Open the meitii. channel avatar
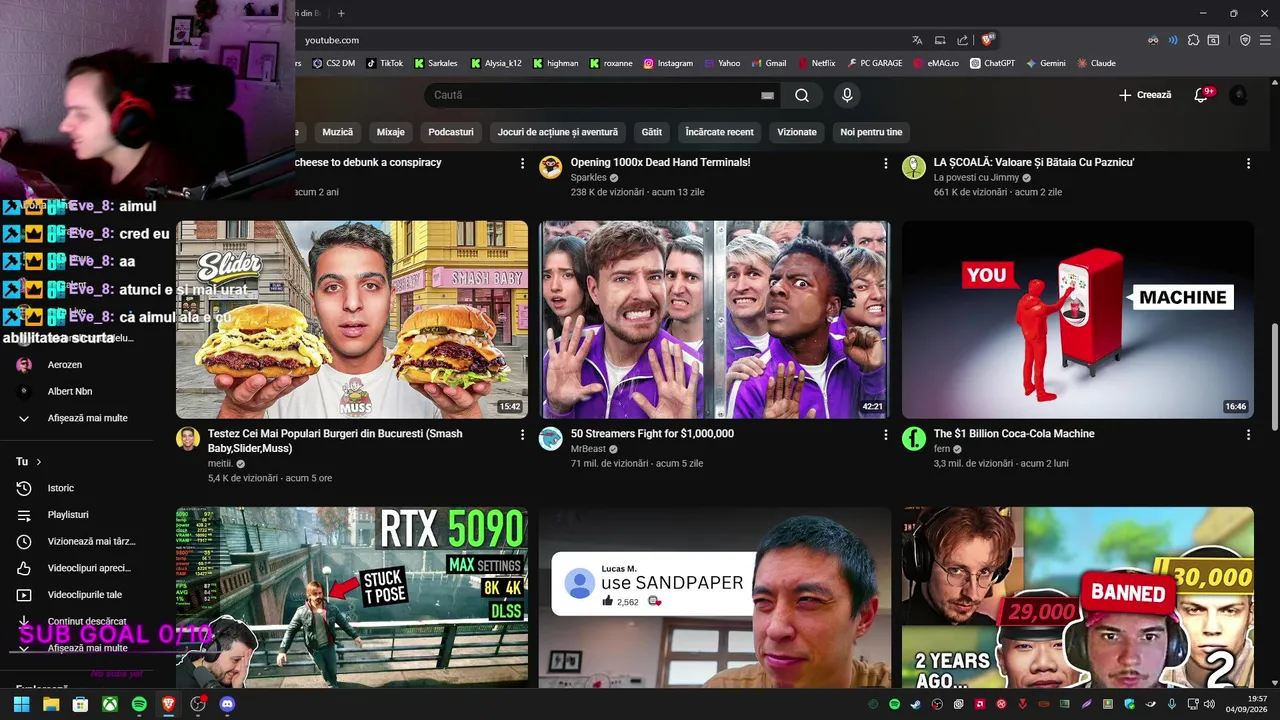1280x720 pixels. point(188,439)
